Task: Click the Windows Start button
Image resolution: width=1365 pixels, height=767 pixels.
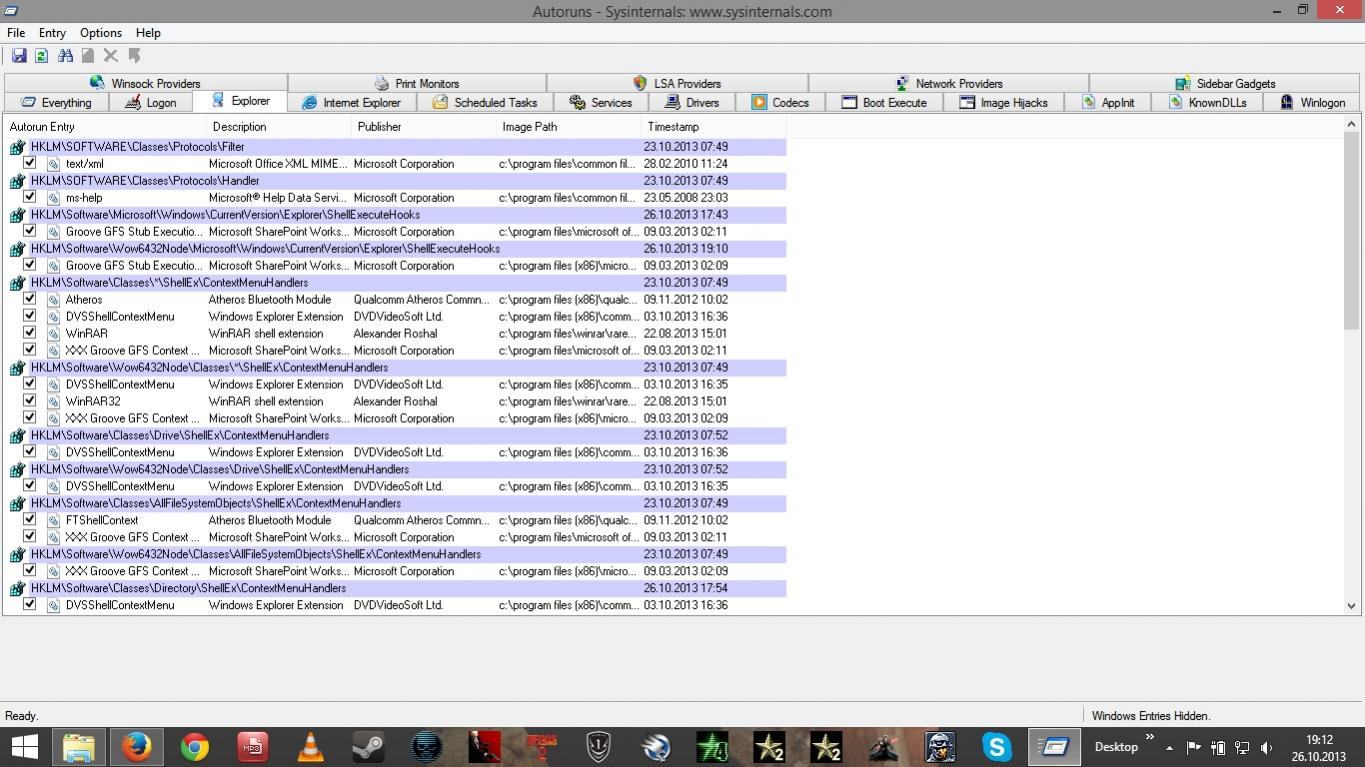Action: click(24, 747)
